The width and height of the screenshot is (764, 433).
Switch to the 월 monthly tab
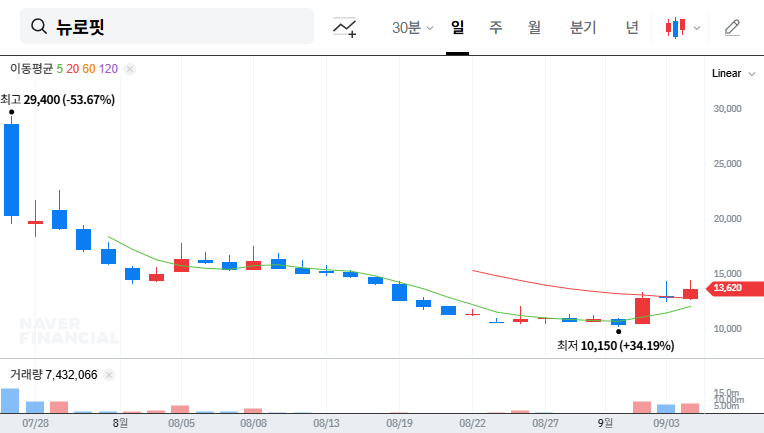pos(534,27)
